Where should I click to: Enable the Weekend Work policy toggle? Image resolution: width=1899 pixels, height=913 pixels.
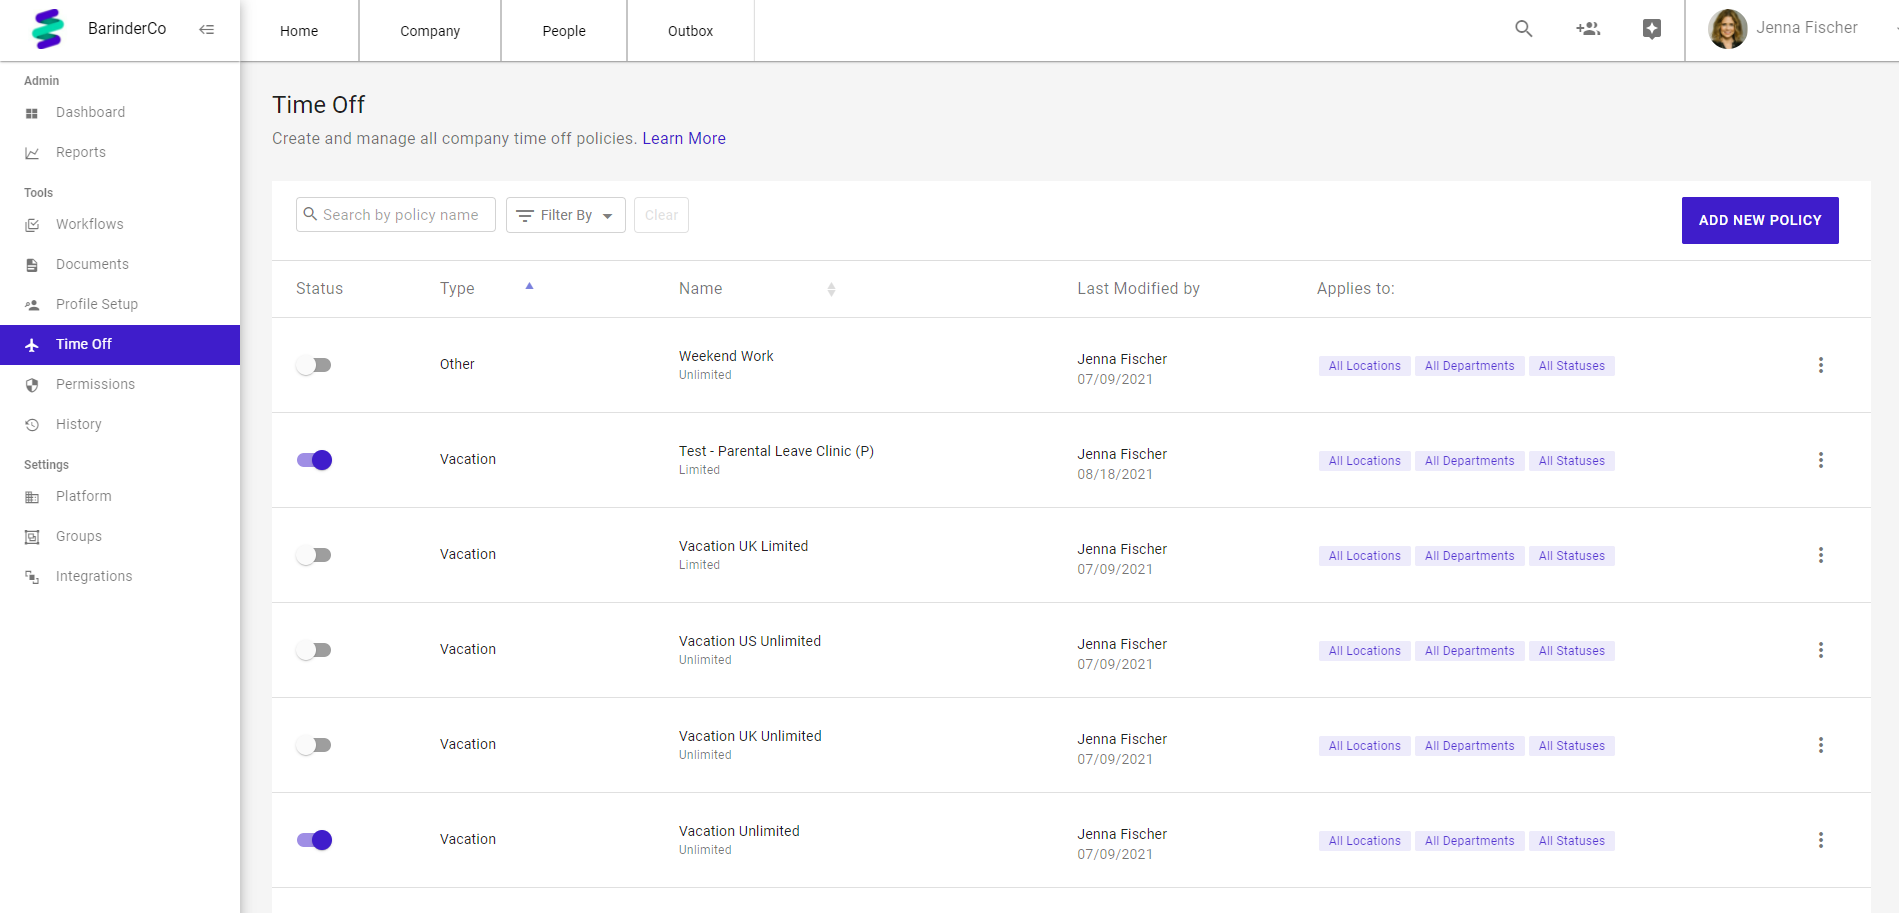click(x=314, y=365)
